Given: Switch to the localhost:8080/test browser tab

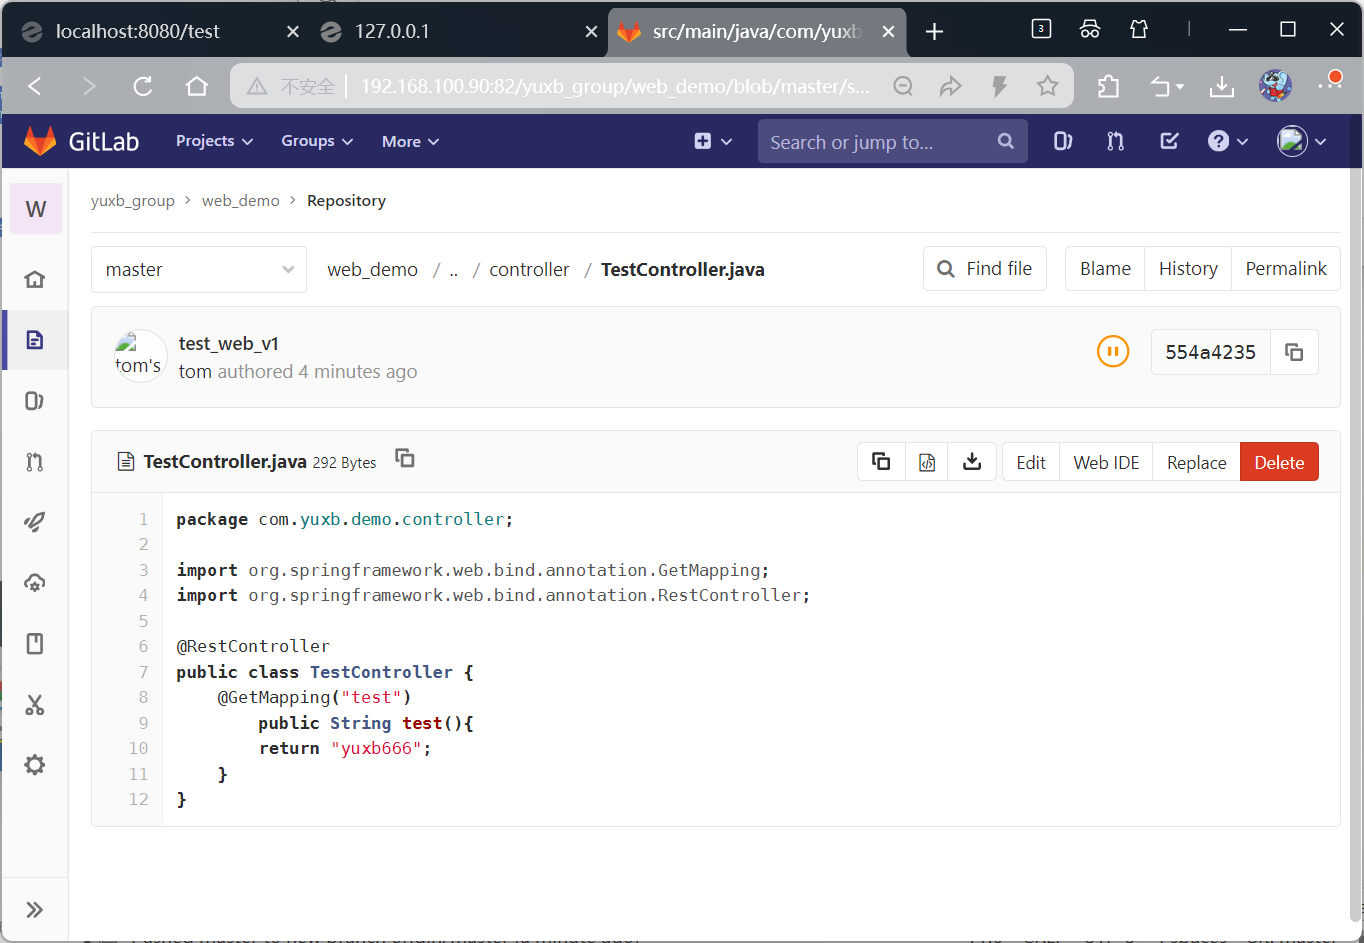Looking at the screenshot, I should (160, 31).
